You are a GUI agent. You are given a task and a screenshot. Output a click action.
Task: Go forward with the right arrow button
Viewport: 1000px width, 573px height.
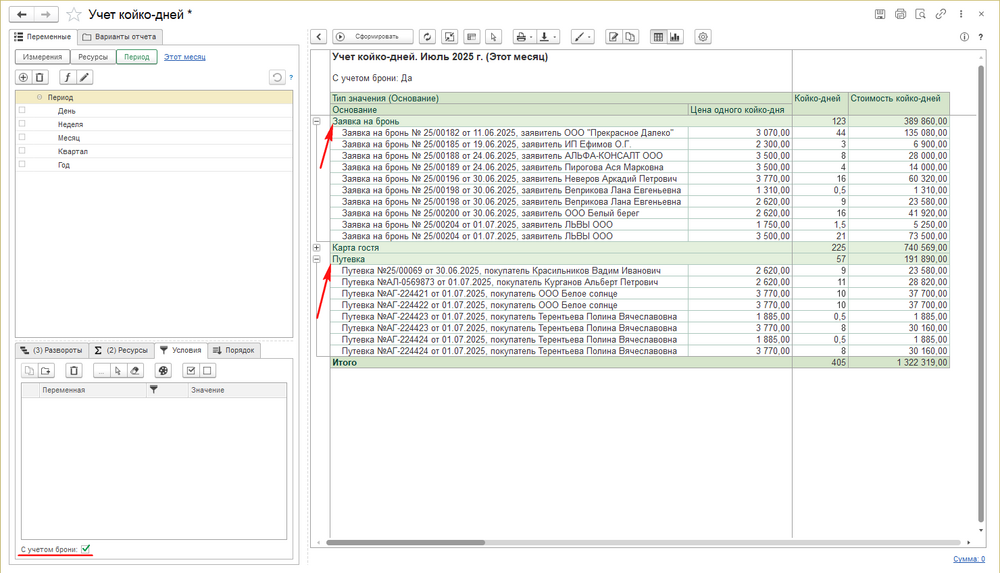(45, 14)
